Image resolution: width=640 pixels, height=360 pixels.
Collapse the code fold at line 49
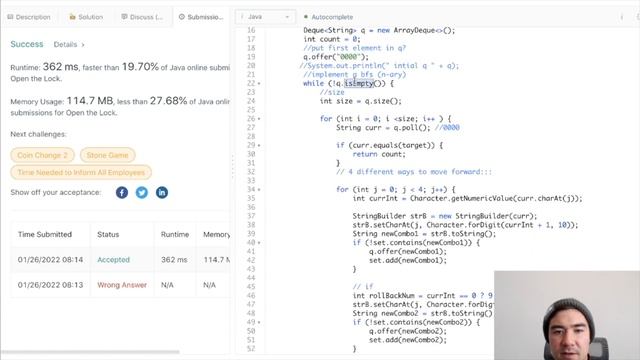259,322
